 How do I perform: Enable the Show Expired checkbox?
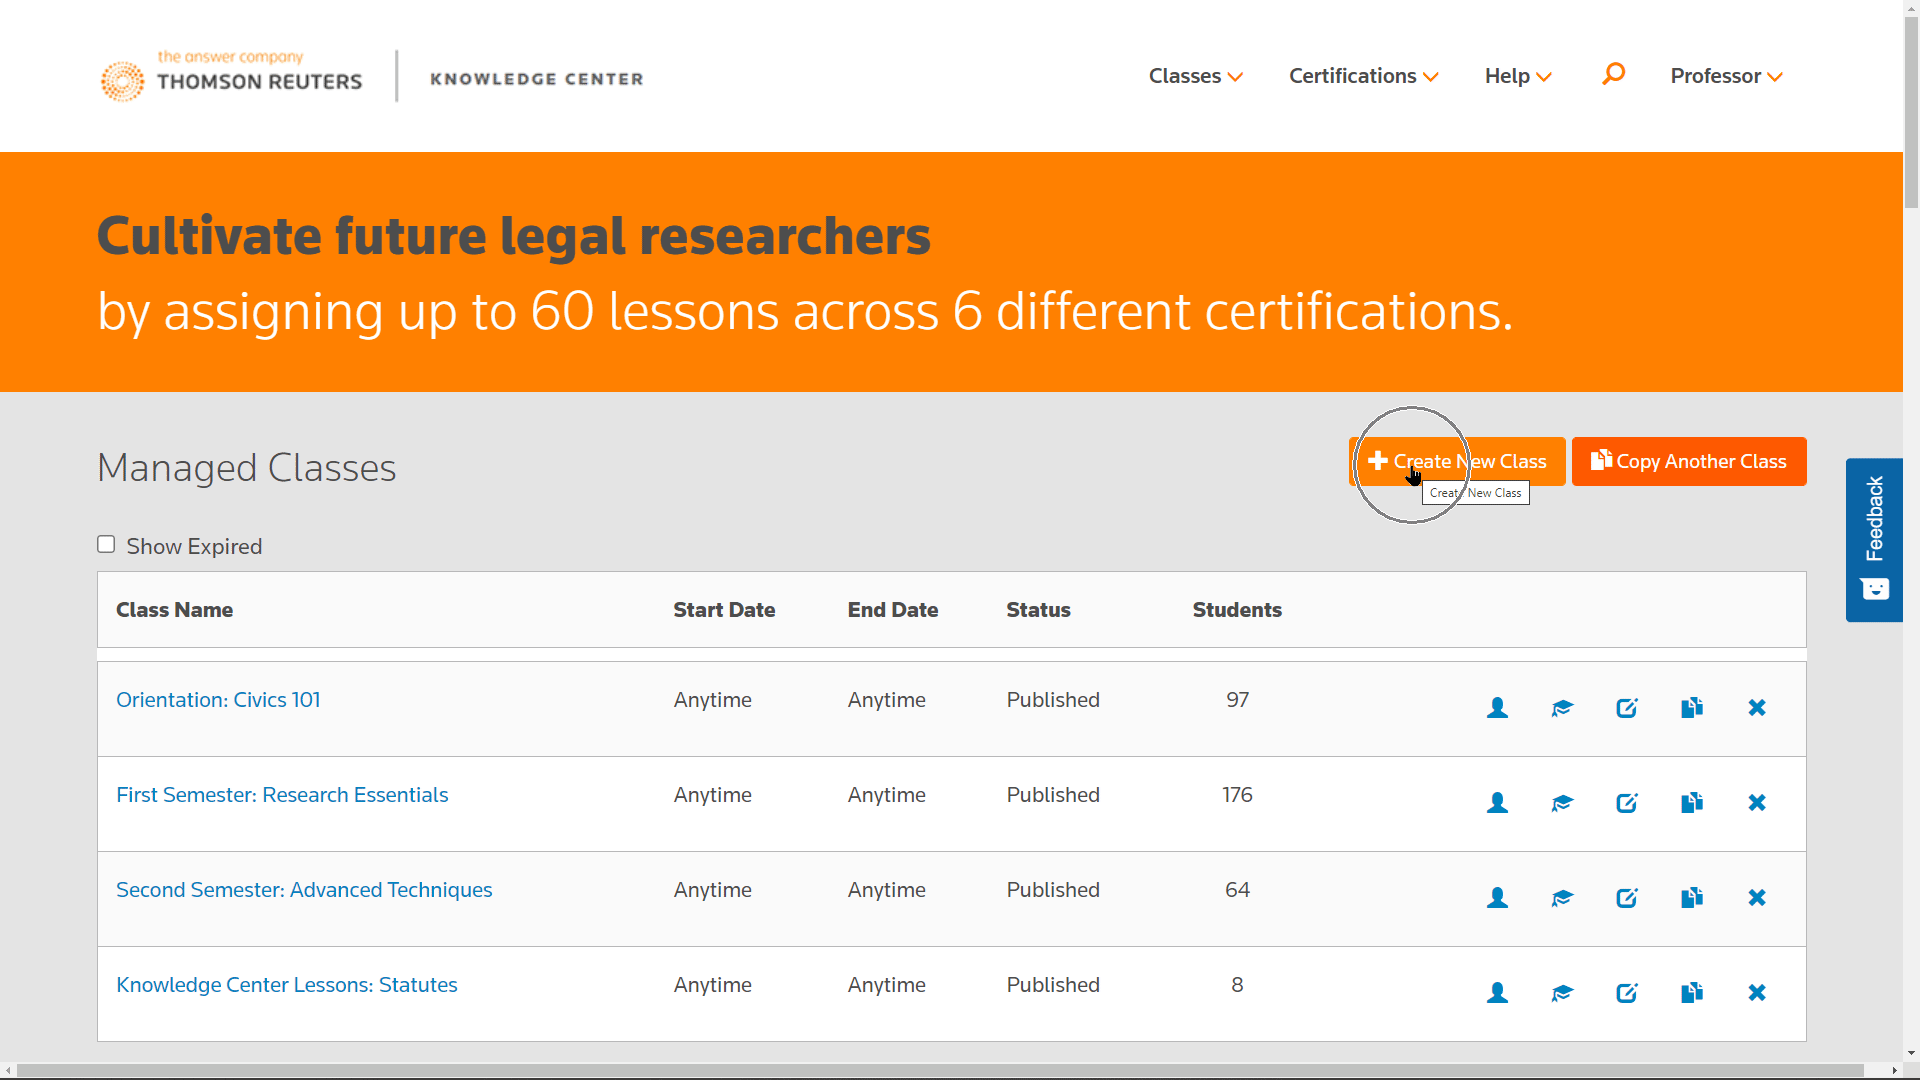pyautogui.click(x=106, y=544)
